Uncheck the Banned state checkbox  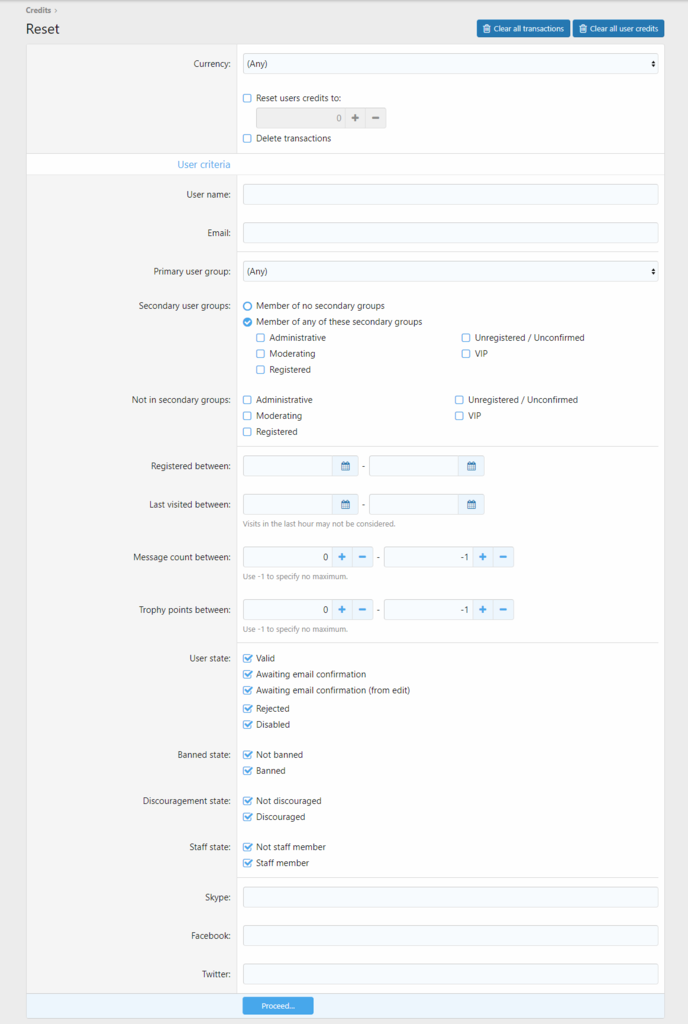tap(248, 771)
